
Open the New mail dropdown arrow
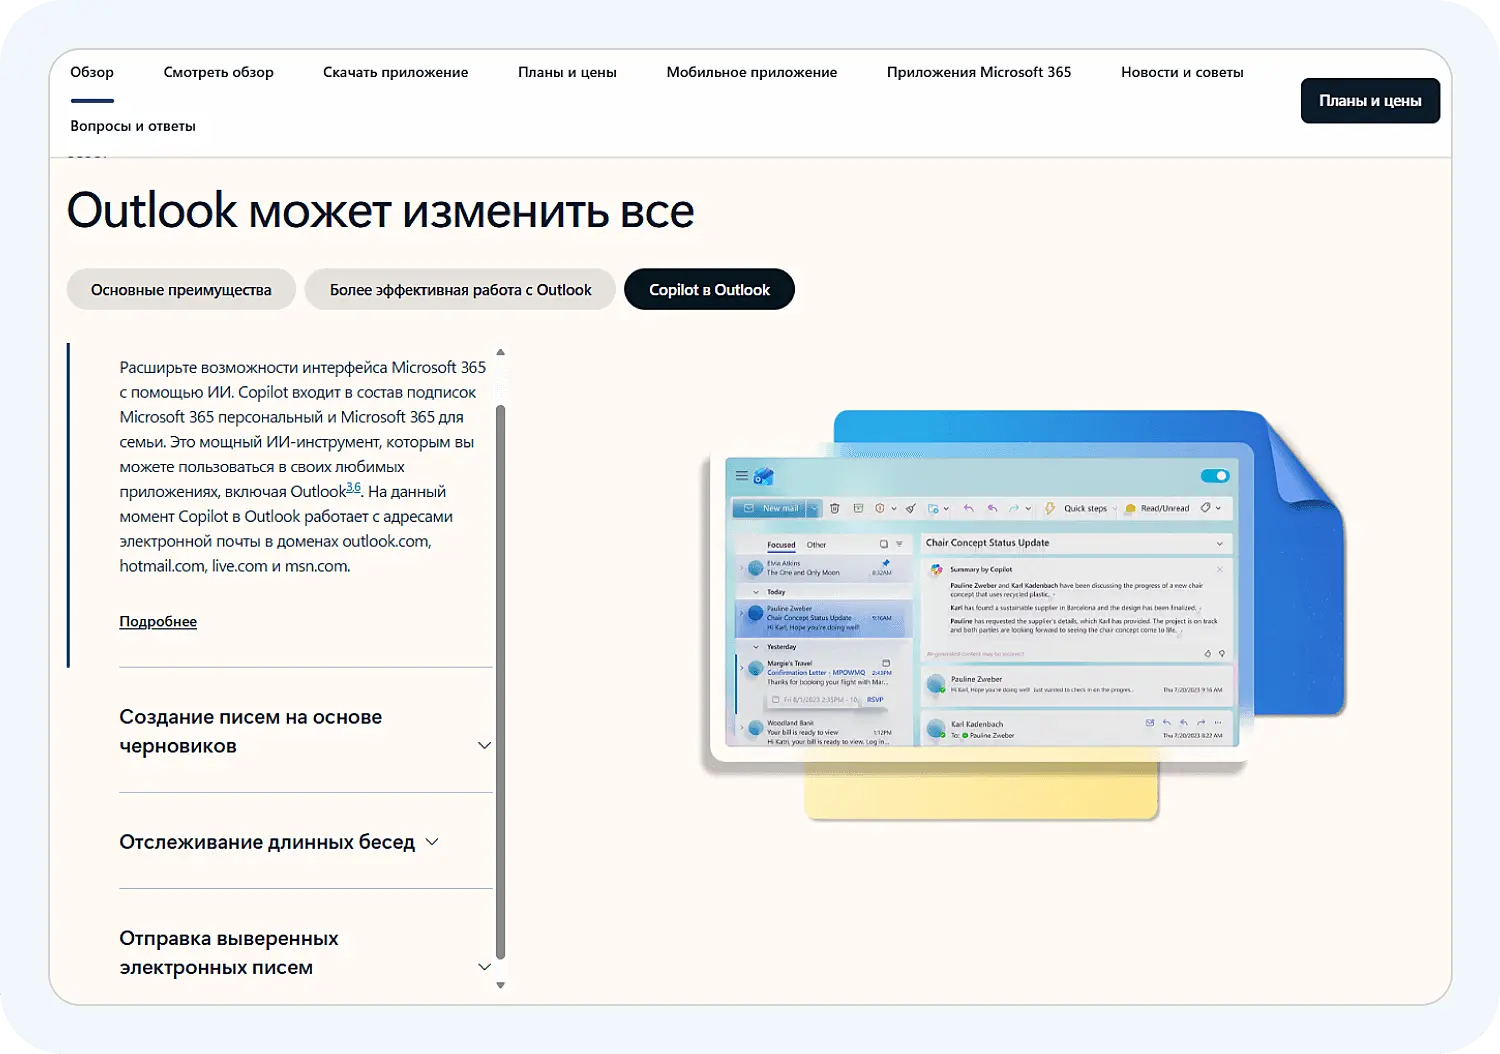tap(814, 508)
